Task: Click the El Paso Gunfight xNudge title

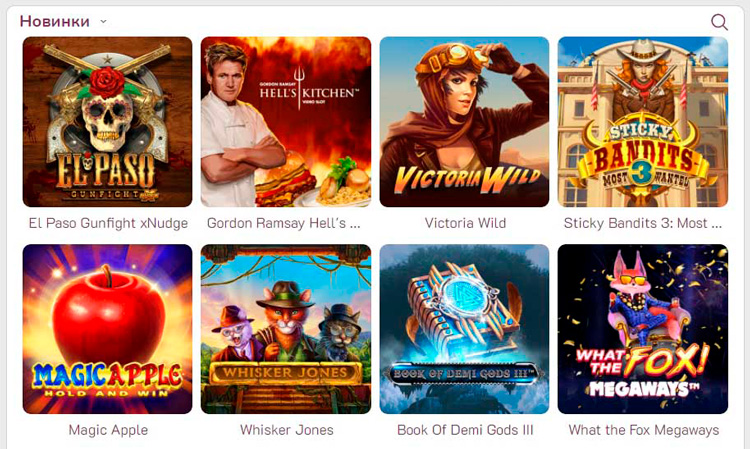Action: coord(108,223)
